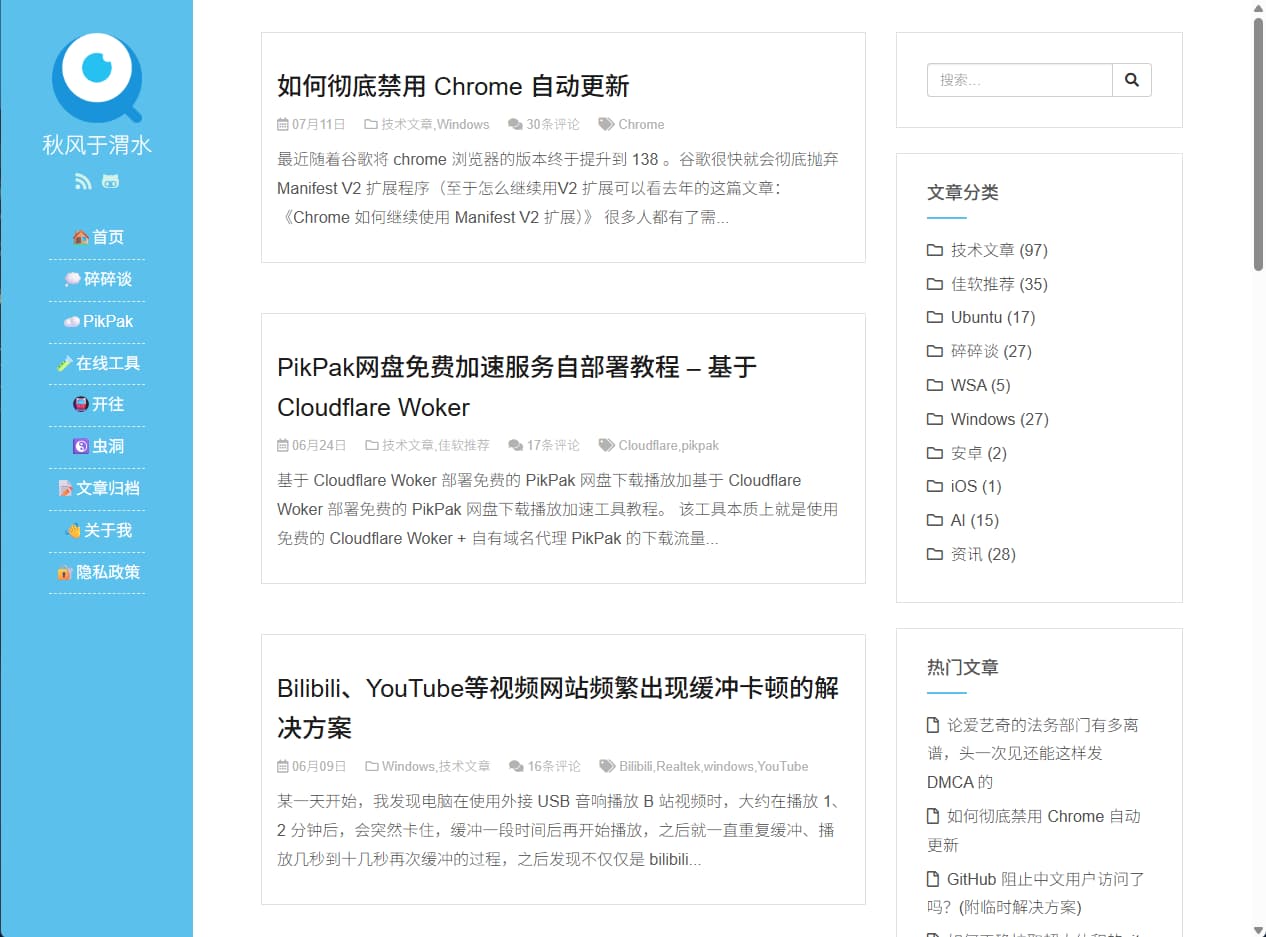Viewport: 1266px width, 937px height.
Task: Open the AI (15) category link
Action: (974, 520)
